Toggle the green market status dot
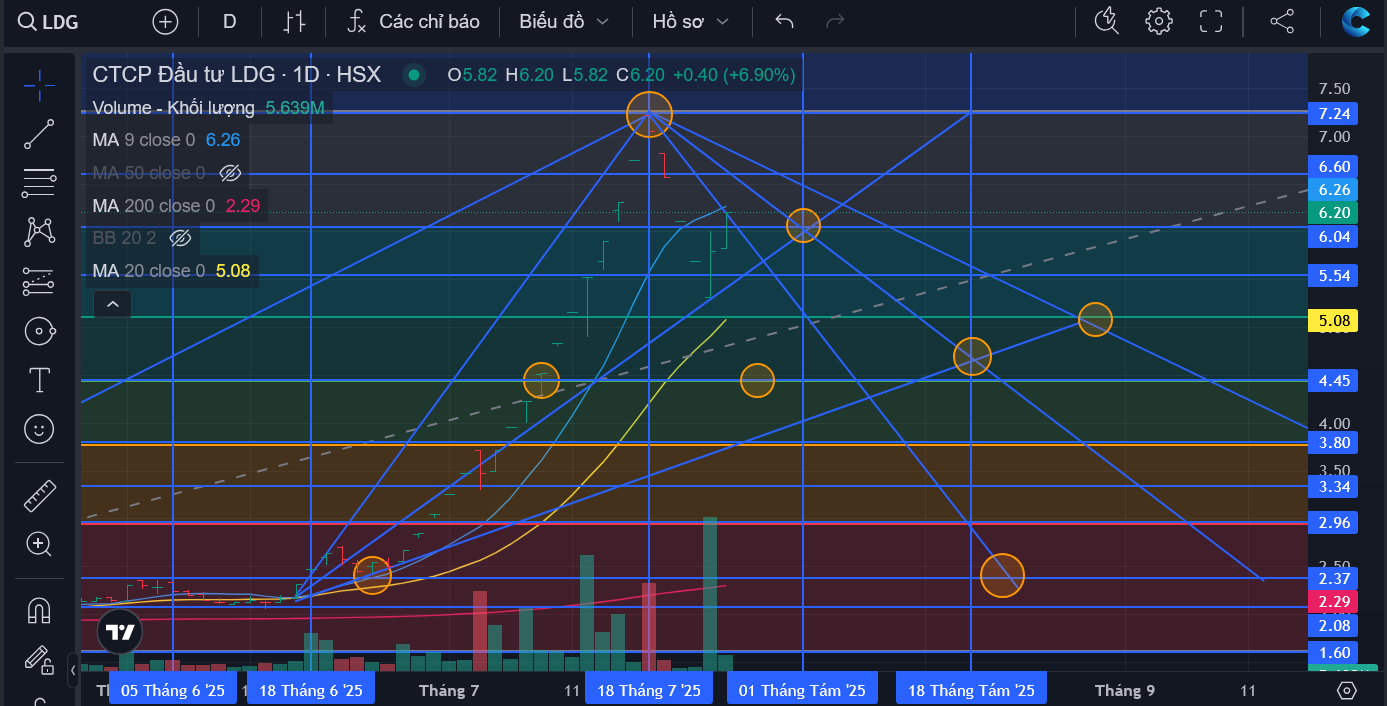 coord(413,74)
